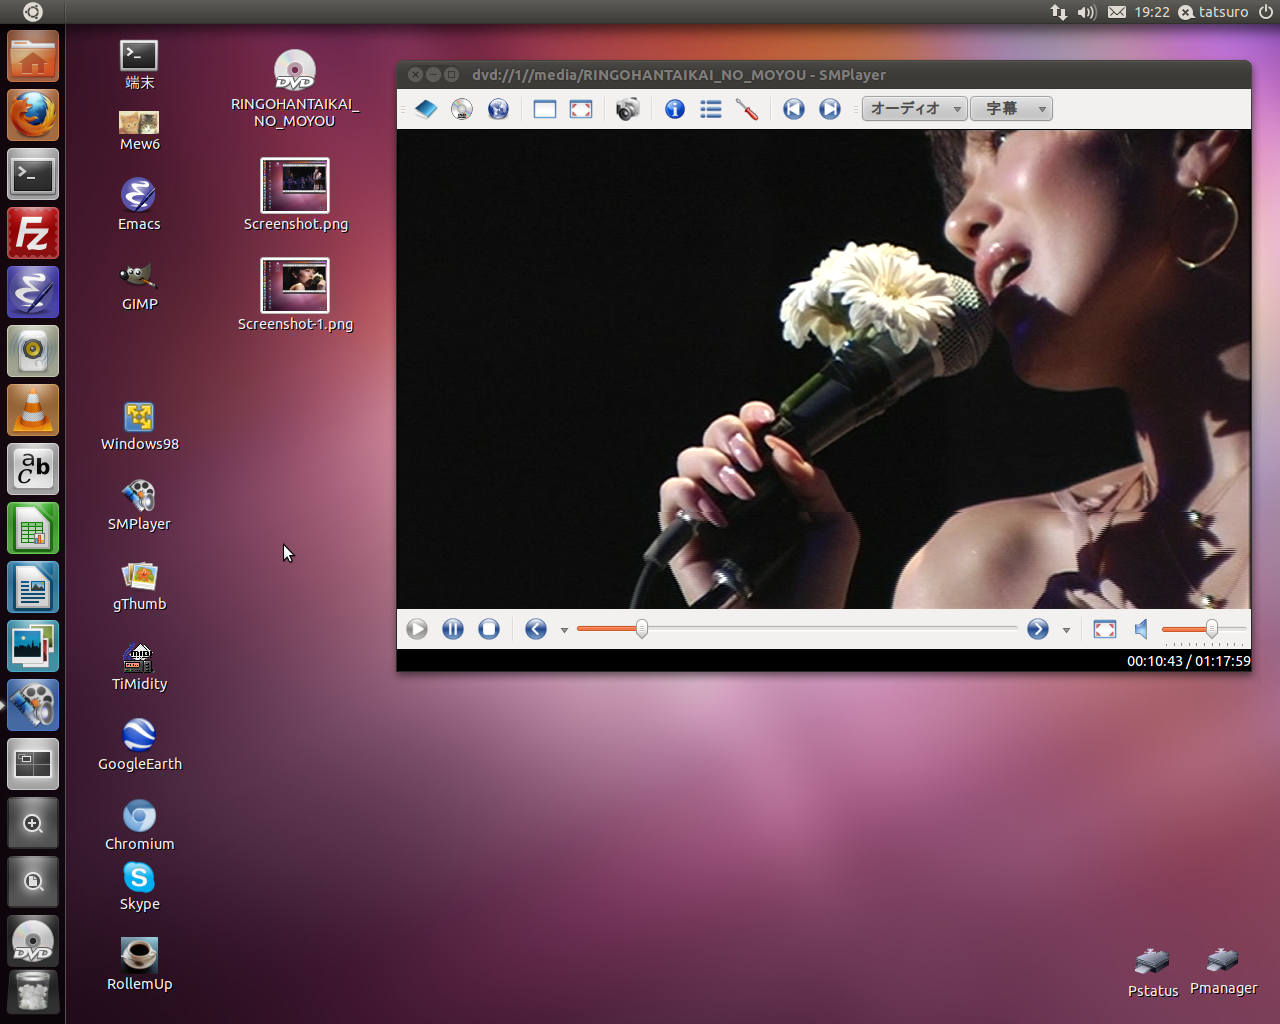Go to previous chapter in SMPlayer
1280x1024 pixels.
coord(794,109)
